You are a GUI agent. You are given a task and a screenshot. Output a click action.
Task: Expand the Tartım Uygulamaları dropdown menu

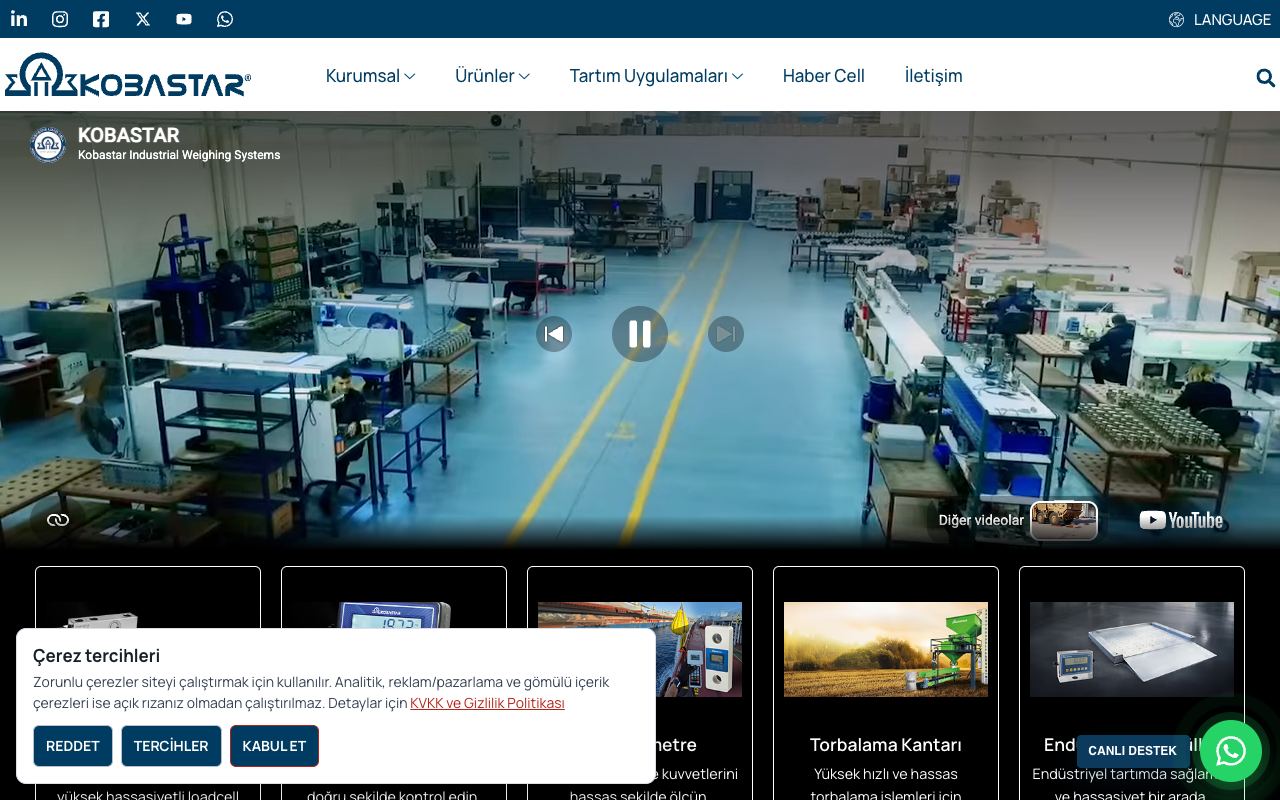(656, 76)
